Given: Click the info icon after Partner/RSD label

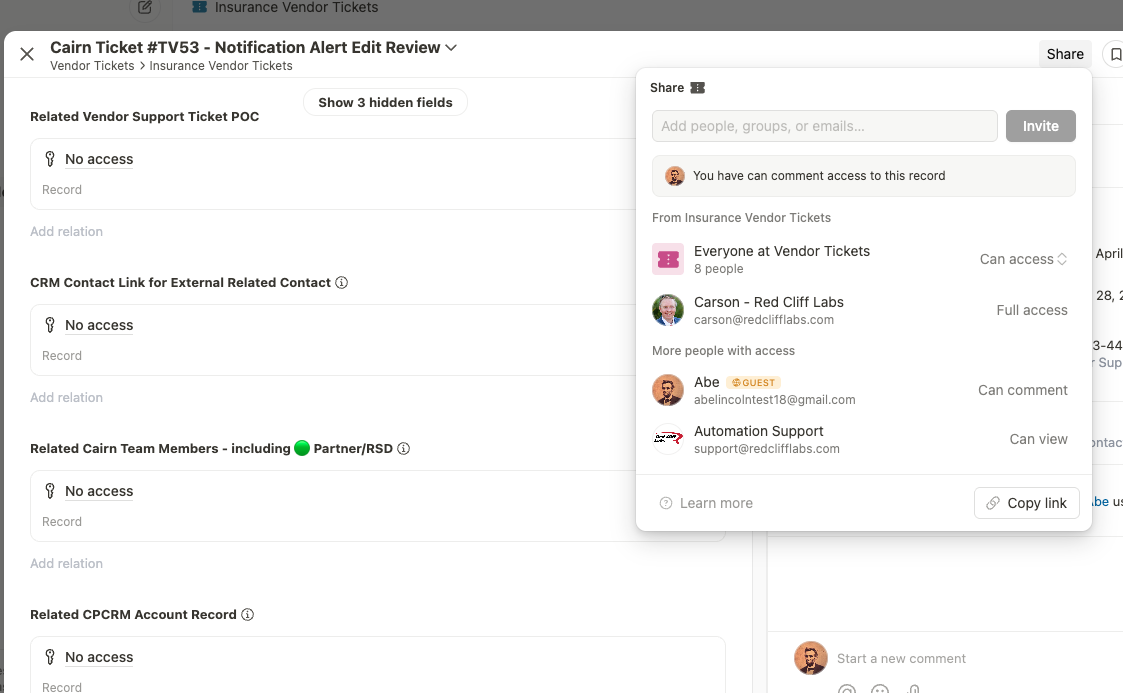Looking at the screenshot, I should pyautogui.click(x=404, y=449).
